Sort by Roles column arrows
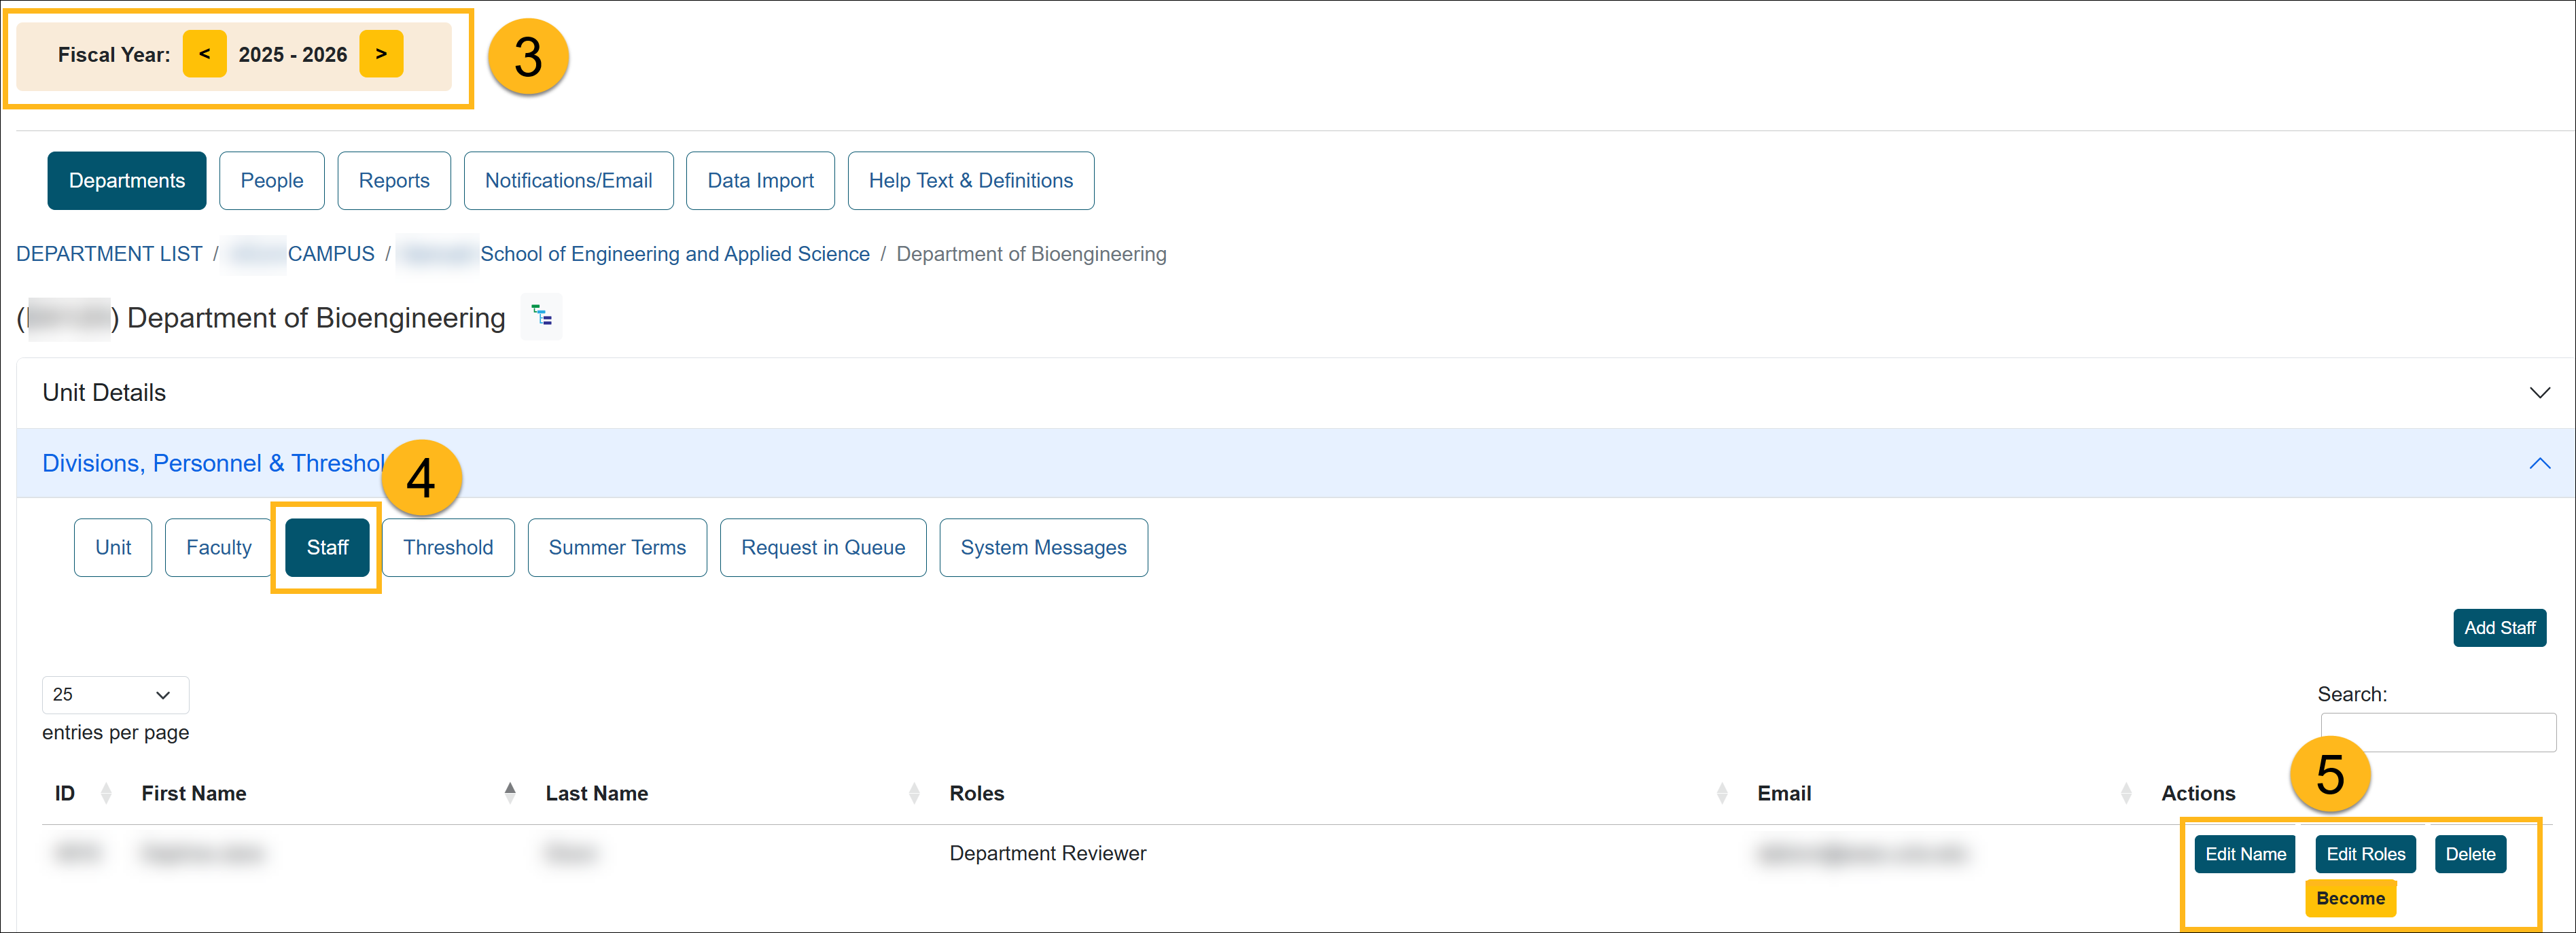The image size is (2576, 933). coord(1721,793)
